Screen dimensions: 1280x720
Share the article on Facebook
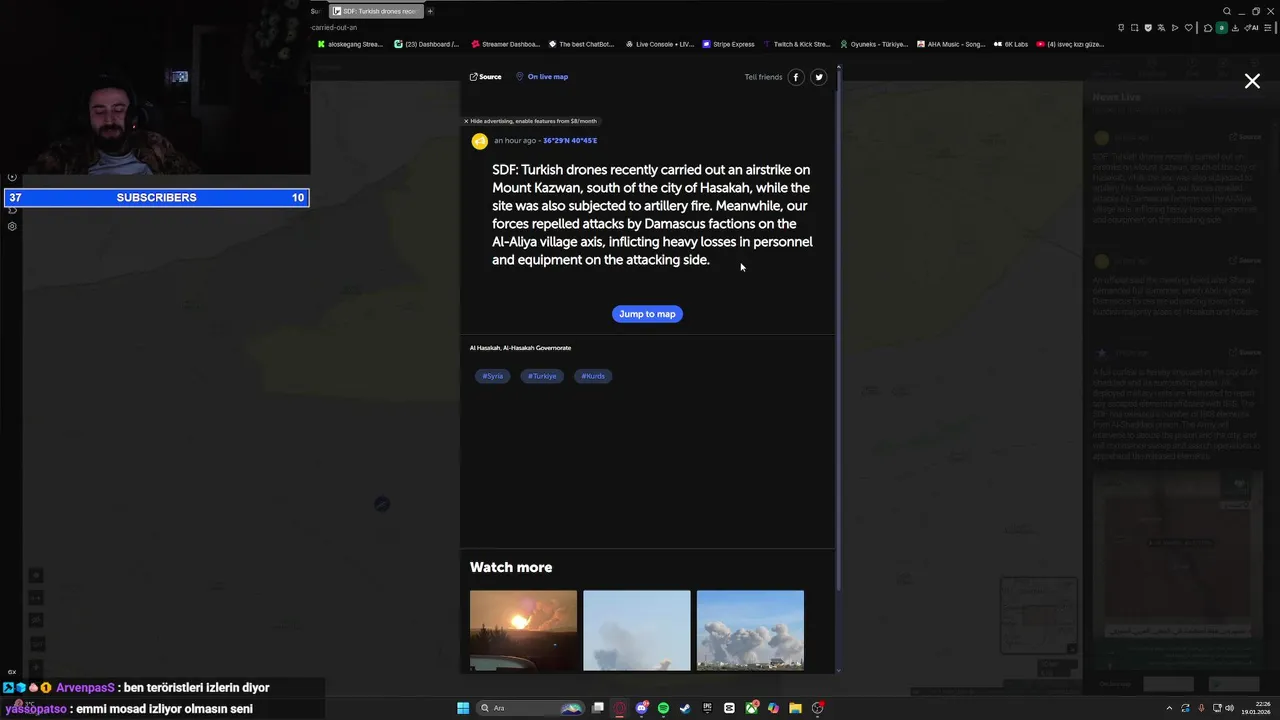point(796,77)
